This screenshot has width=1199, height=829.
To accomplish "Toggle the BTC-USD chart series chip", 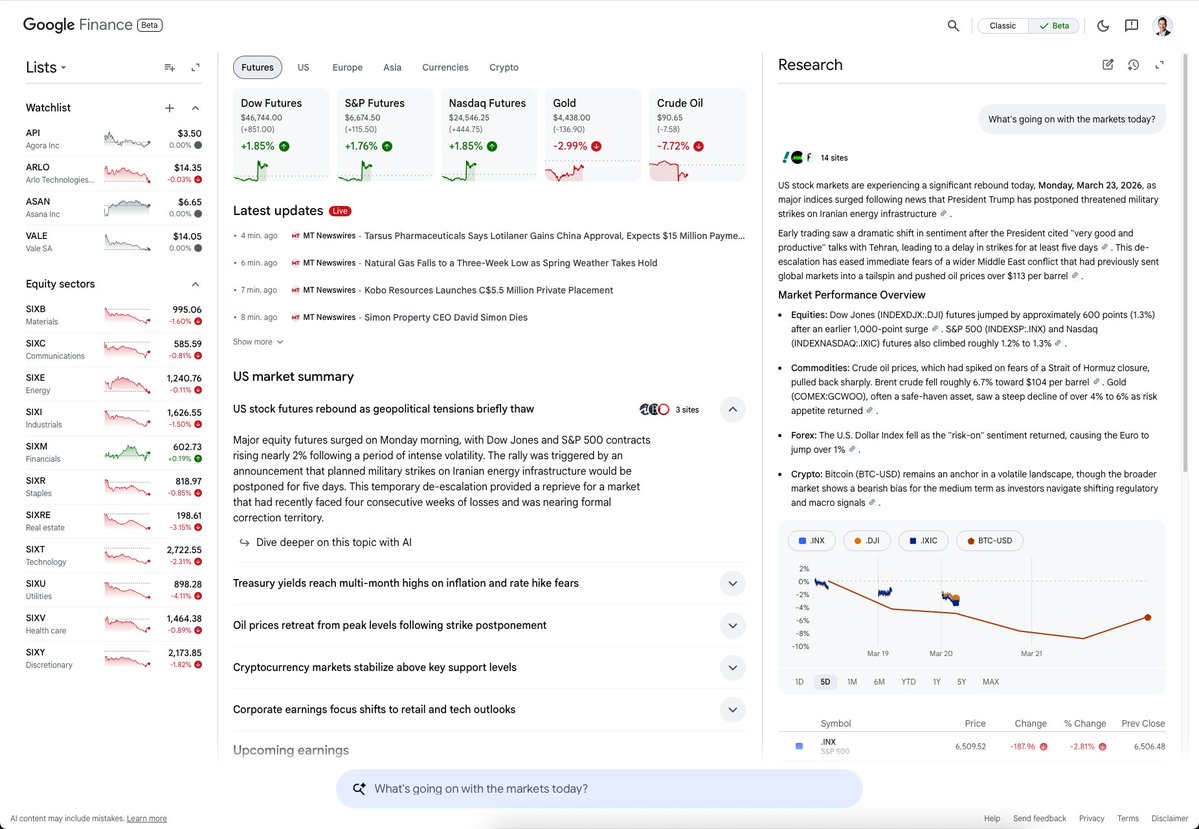I will 989,541.
